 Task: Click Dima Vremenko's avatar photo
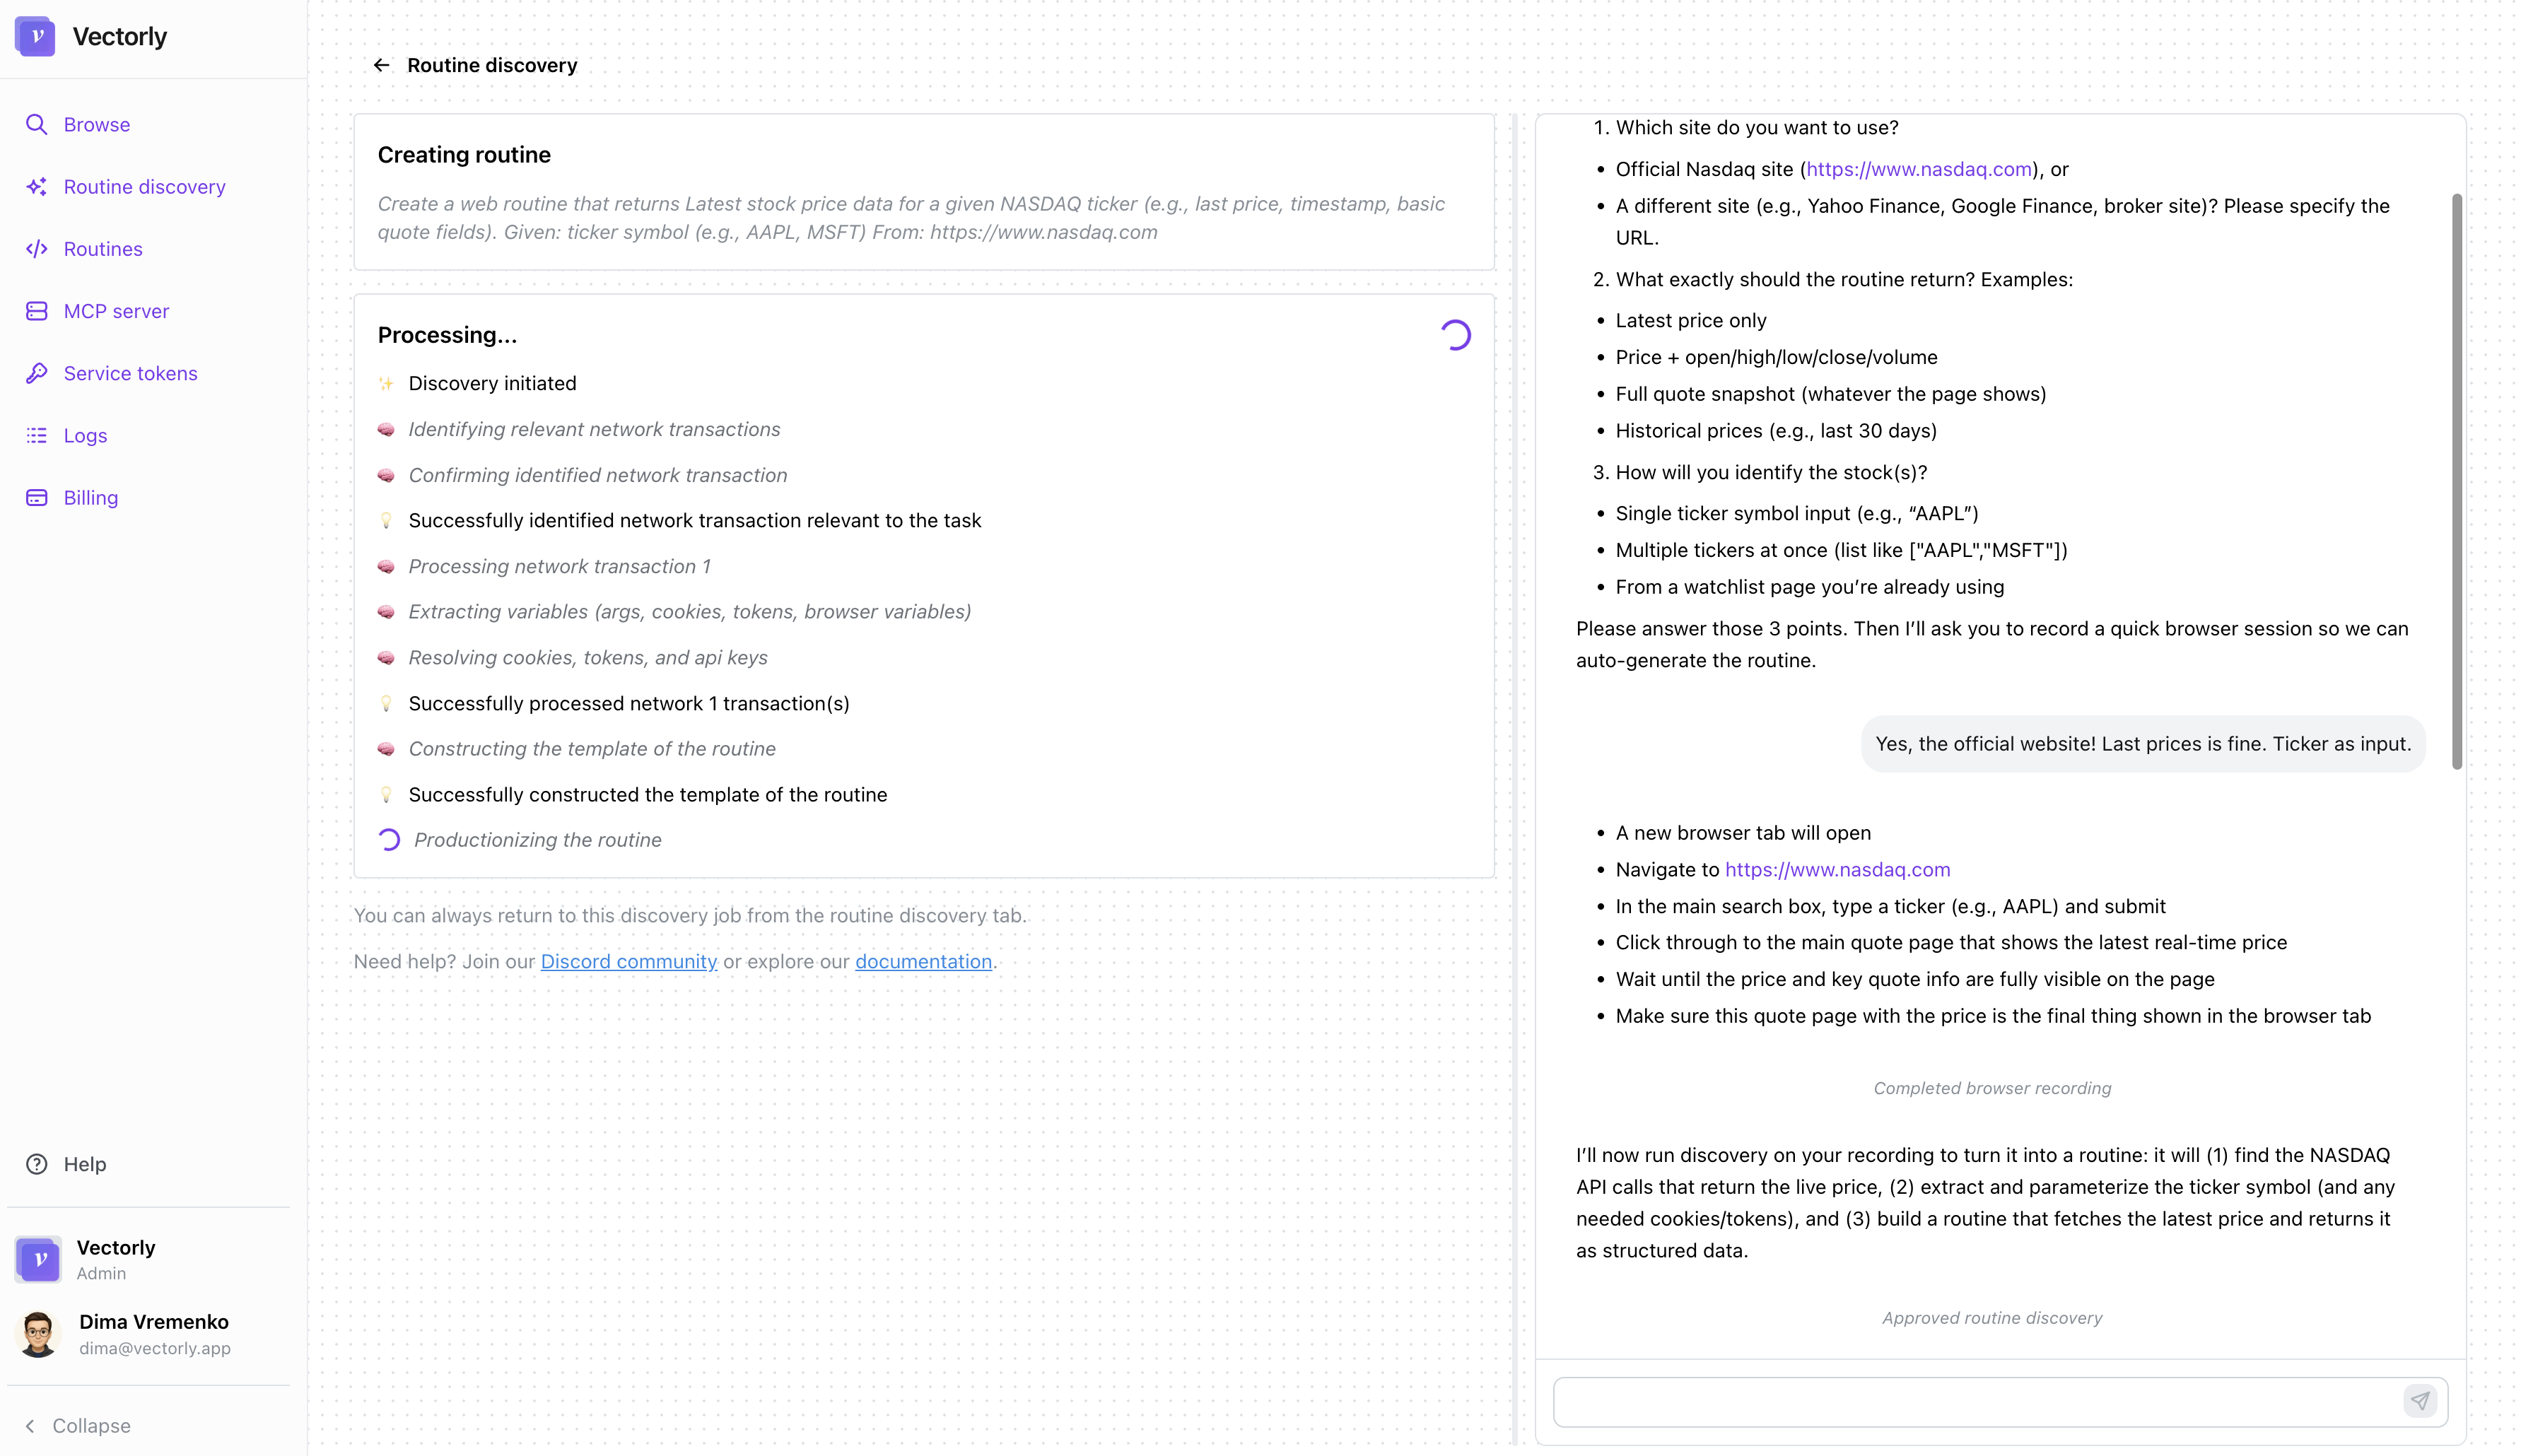tap(38, 1333)
